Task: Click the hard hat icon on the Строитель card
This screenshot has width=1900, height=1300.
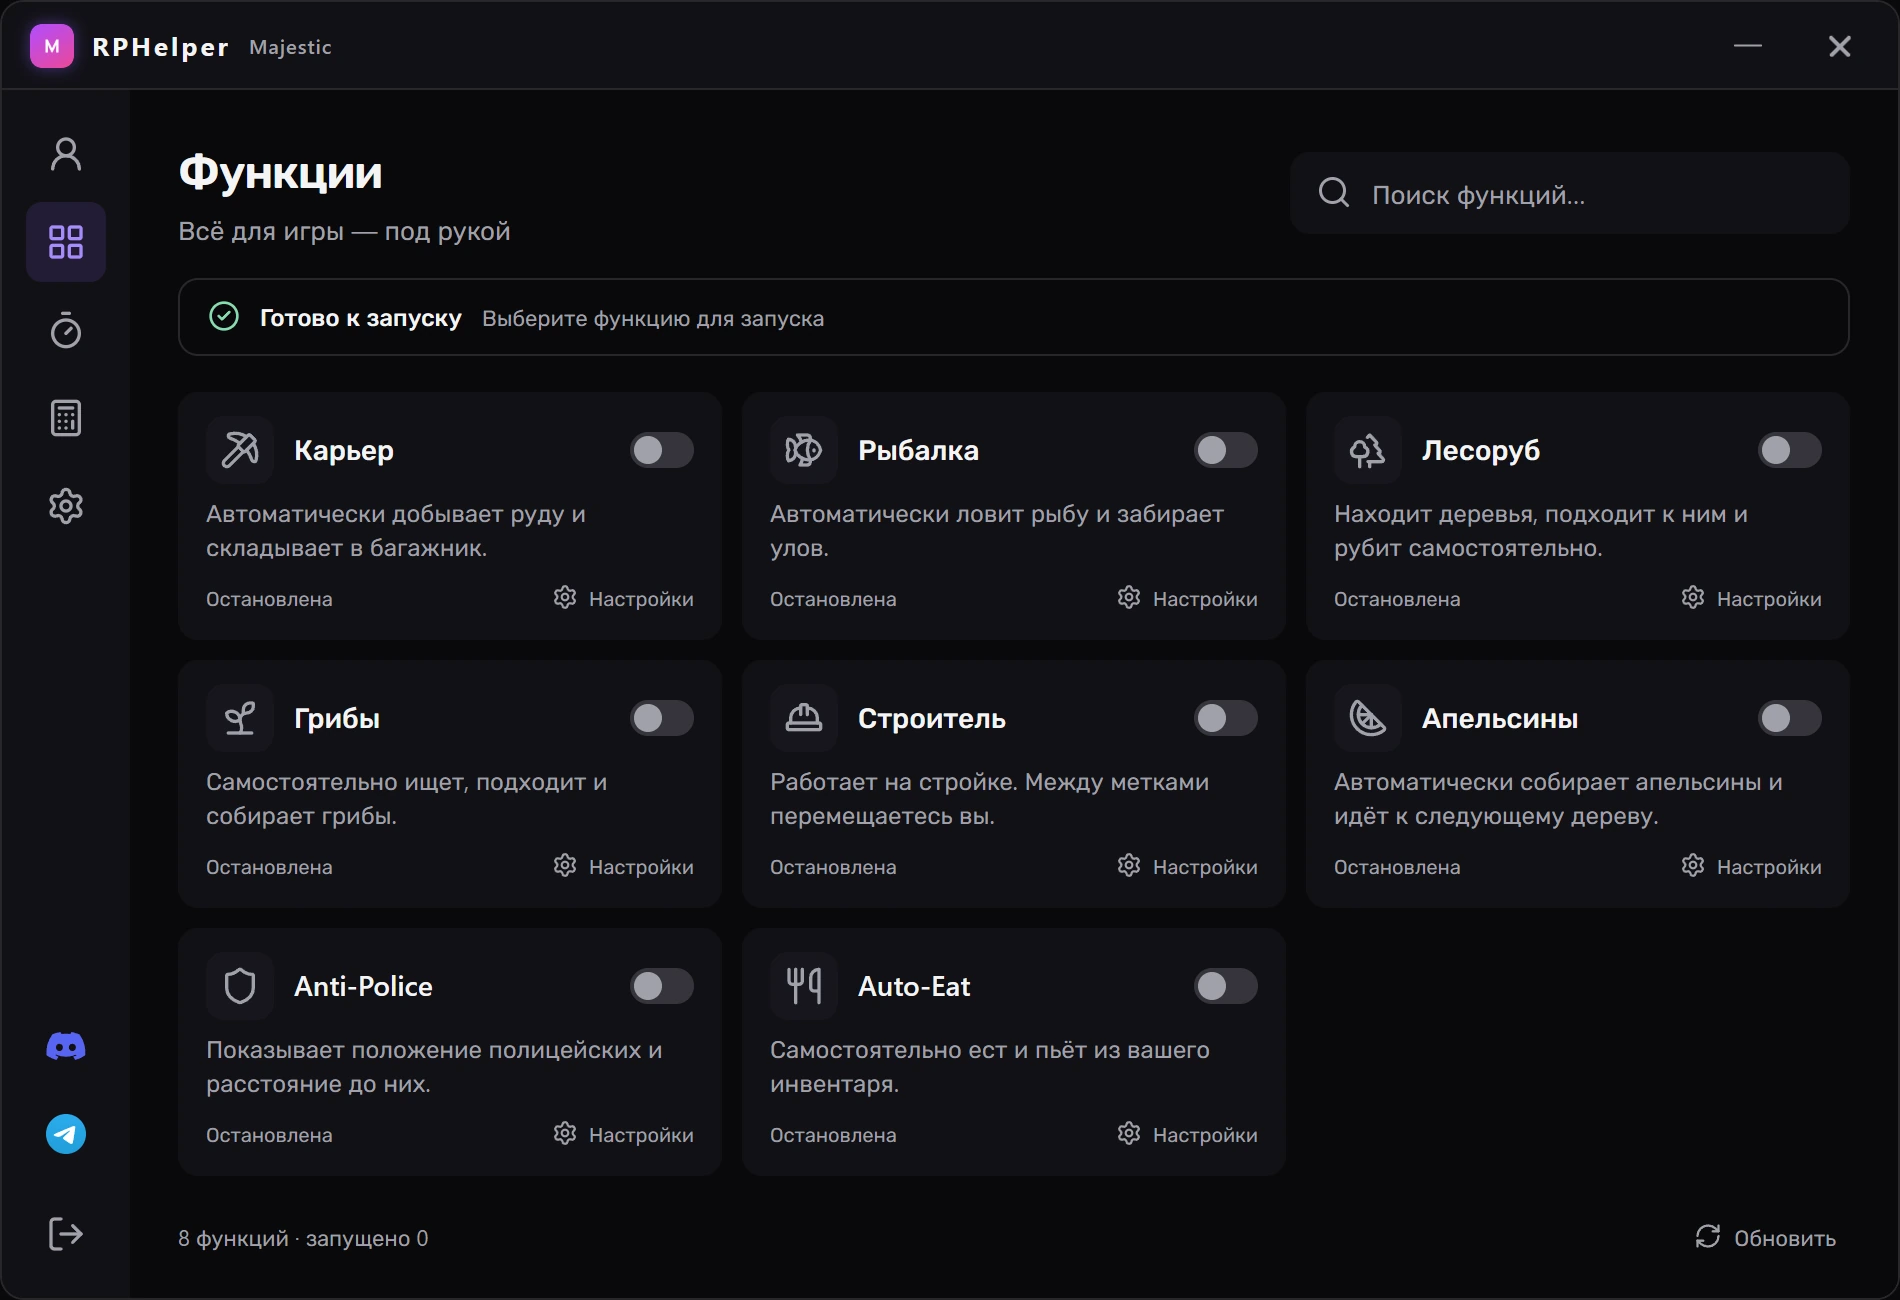Action: coord(804,718)
